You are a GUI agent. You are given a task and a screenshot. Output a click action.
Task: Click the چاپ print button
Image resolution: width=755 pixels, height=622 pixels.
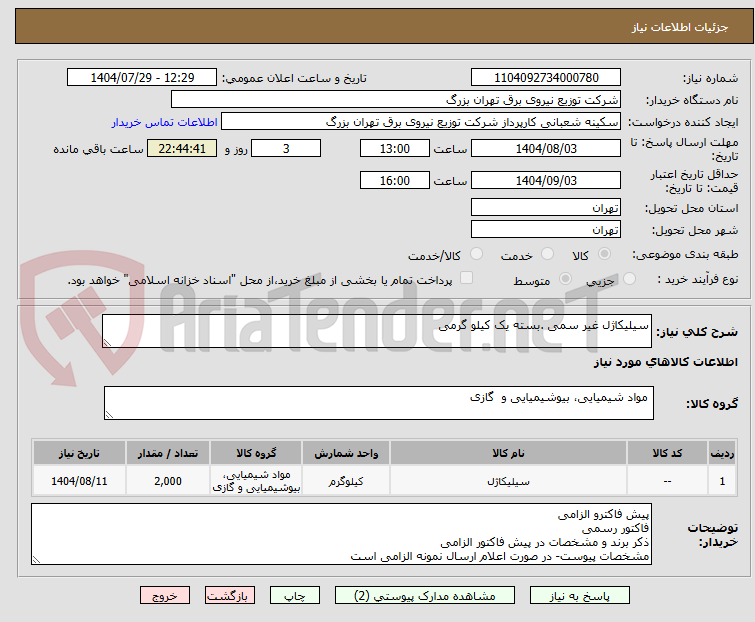click(294, 596)
